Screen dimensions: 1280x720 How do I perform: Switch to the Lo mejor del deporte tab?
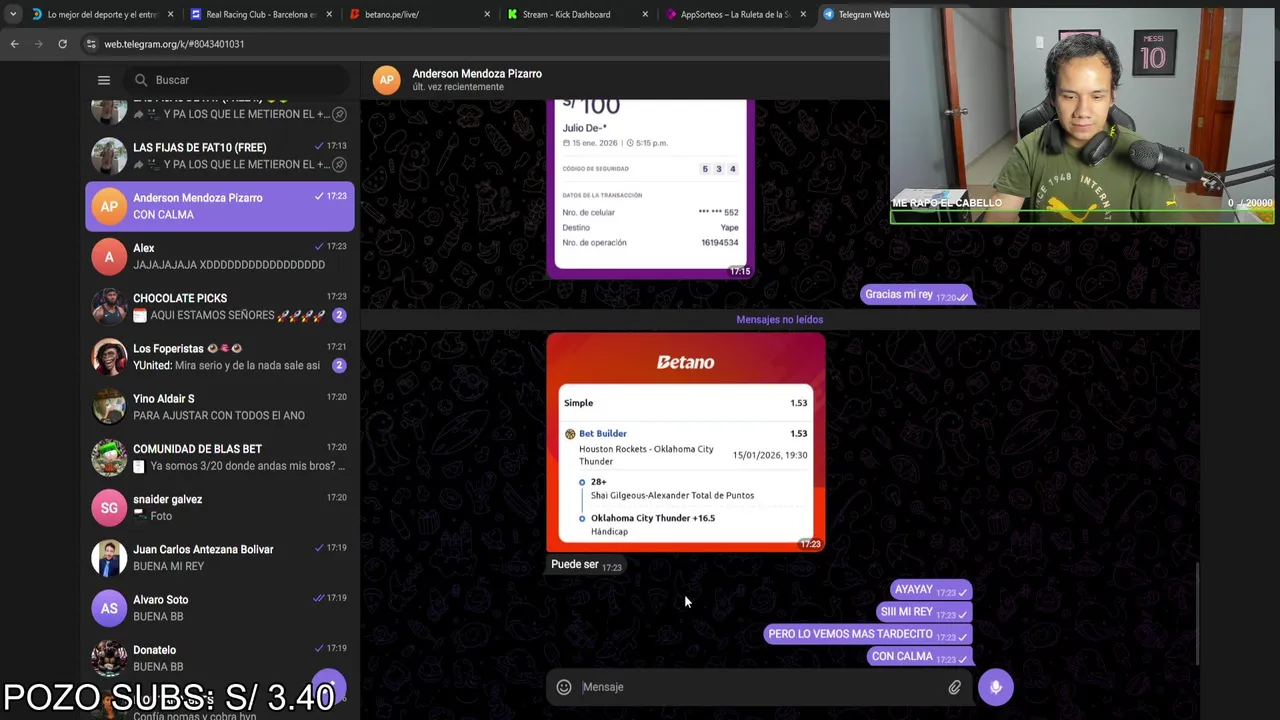95,14
